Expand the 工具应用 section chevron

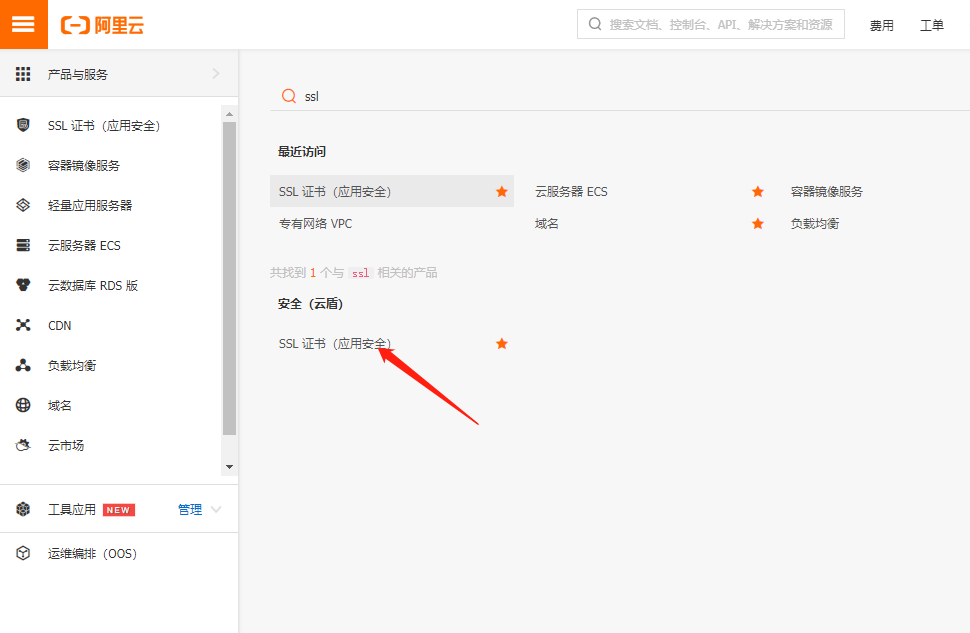[x=216, y=509]
